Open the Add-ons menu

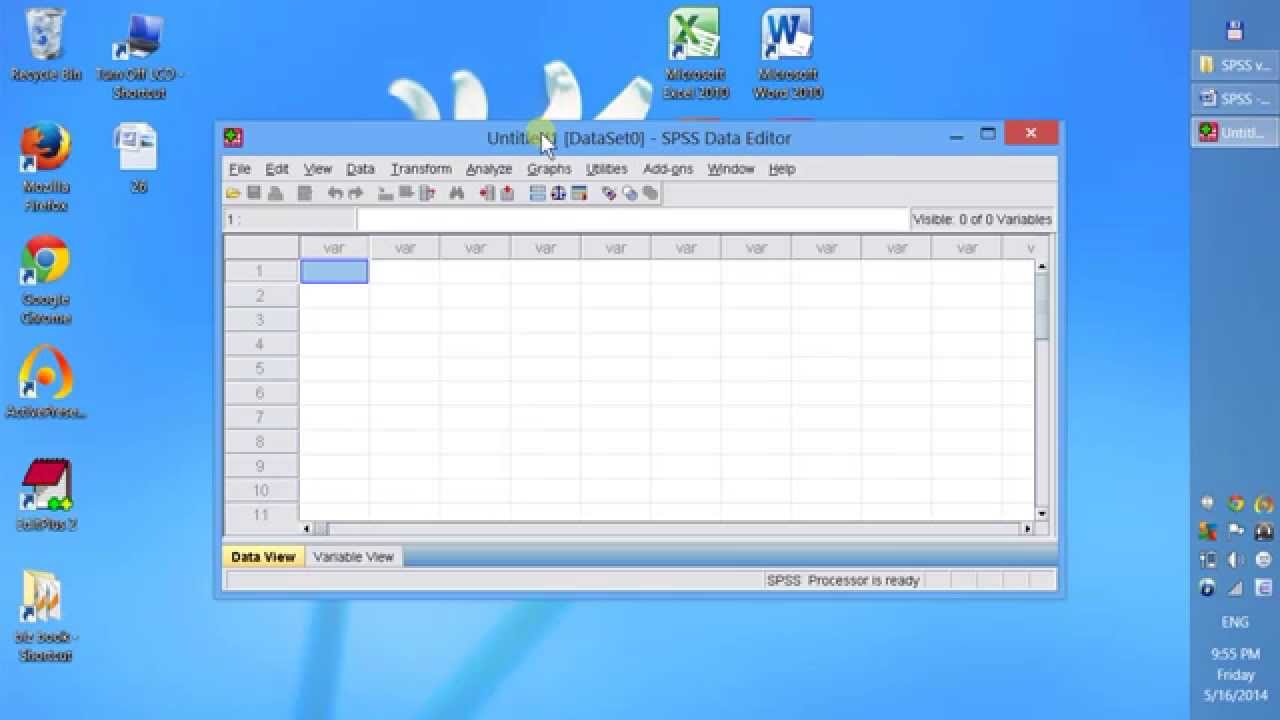click(x=668, y=169)
